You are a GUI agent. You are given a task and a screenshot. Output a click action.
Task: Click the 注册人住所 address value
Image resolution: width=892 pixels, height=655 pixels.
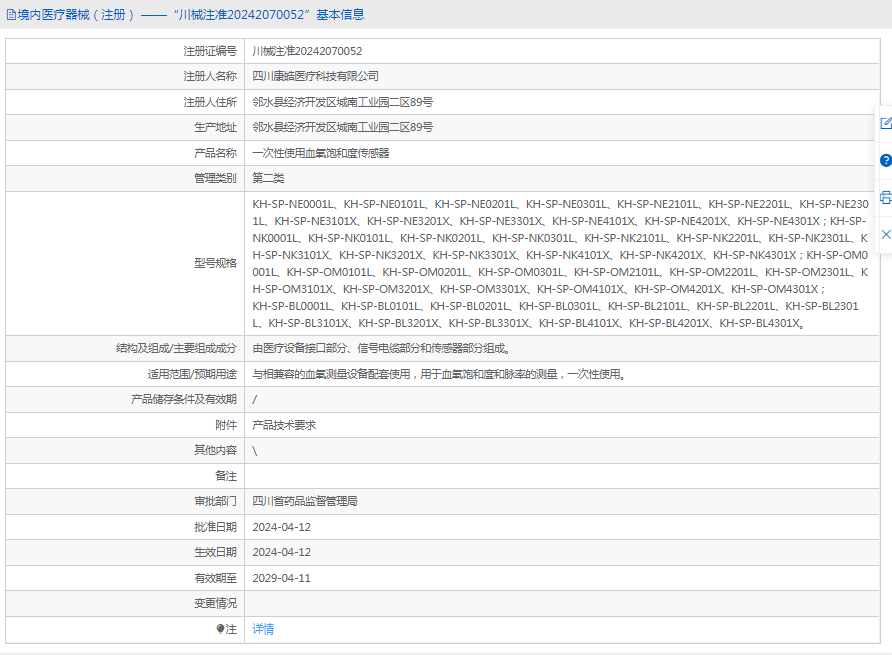coord(342,102)
